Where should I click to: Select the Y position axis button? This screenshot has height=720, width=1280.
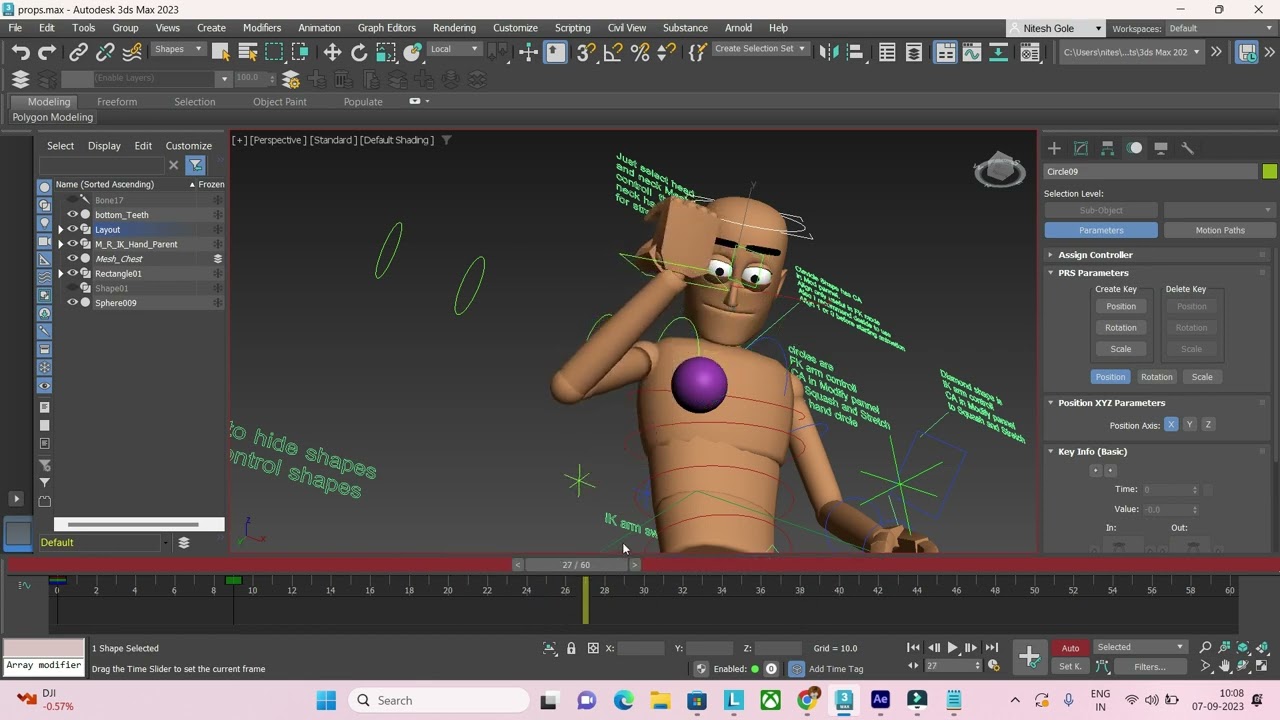click(1189, 425)
